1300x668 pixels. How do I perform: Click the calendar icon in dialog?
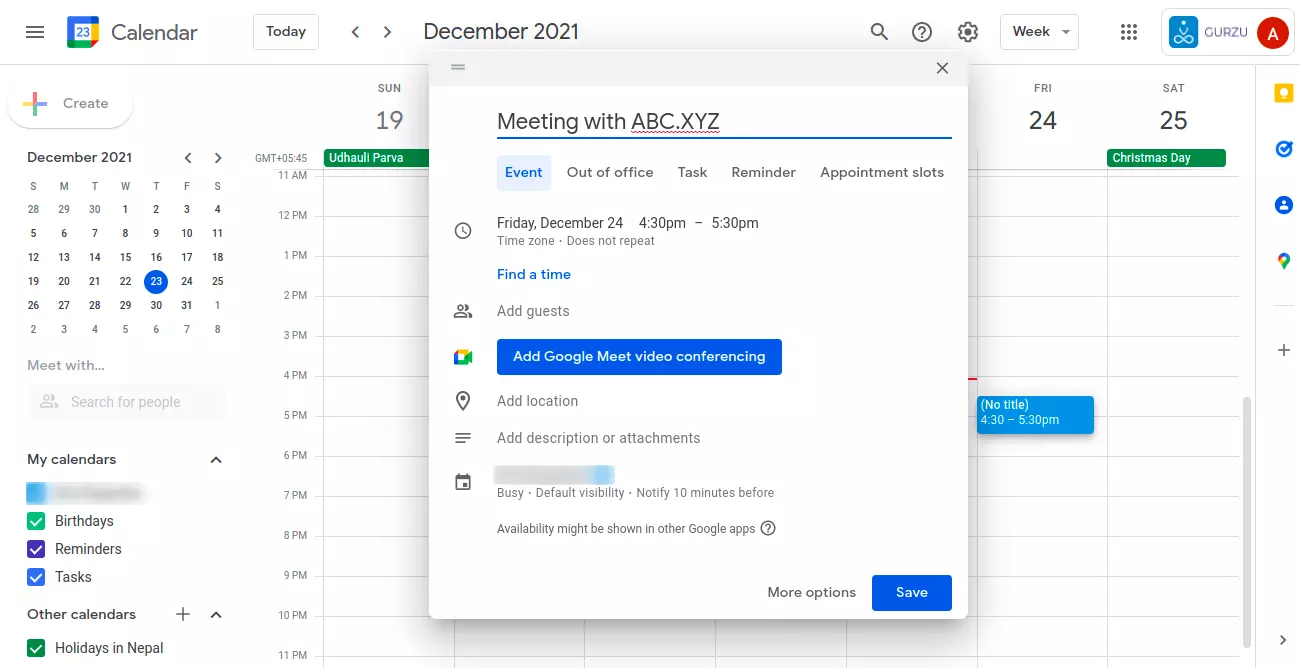coord(463,483)
